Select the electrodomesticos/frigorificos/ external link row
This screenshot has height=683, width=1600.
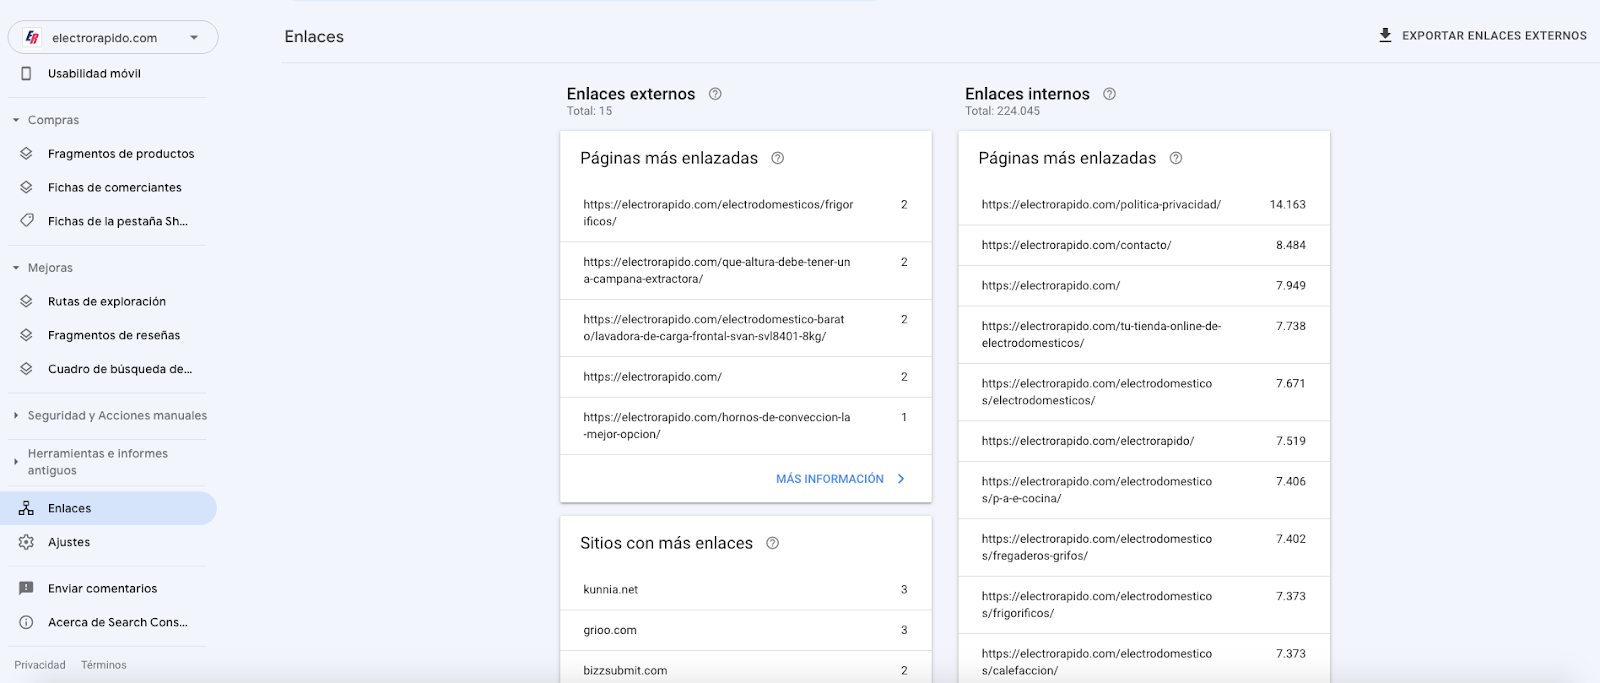coord(746,213)
